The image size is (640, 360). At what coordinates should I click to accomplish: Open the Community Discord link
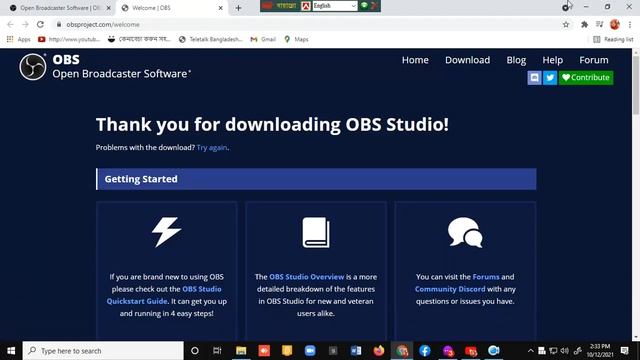point(450,289)
